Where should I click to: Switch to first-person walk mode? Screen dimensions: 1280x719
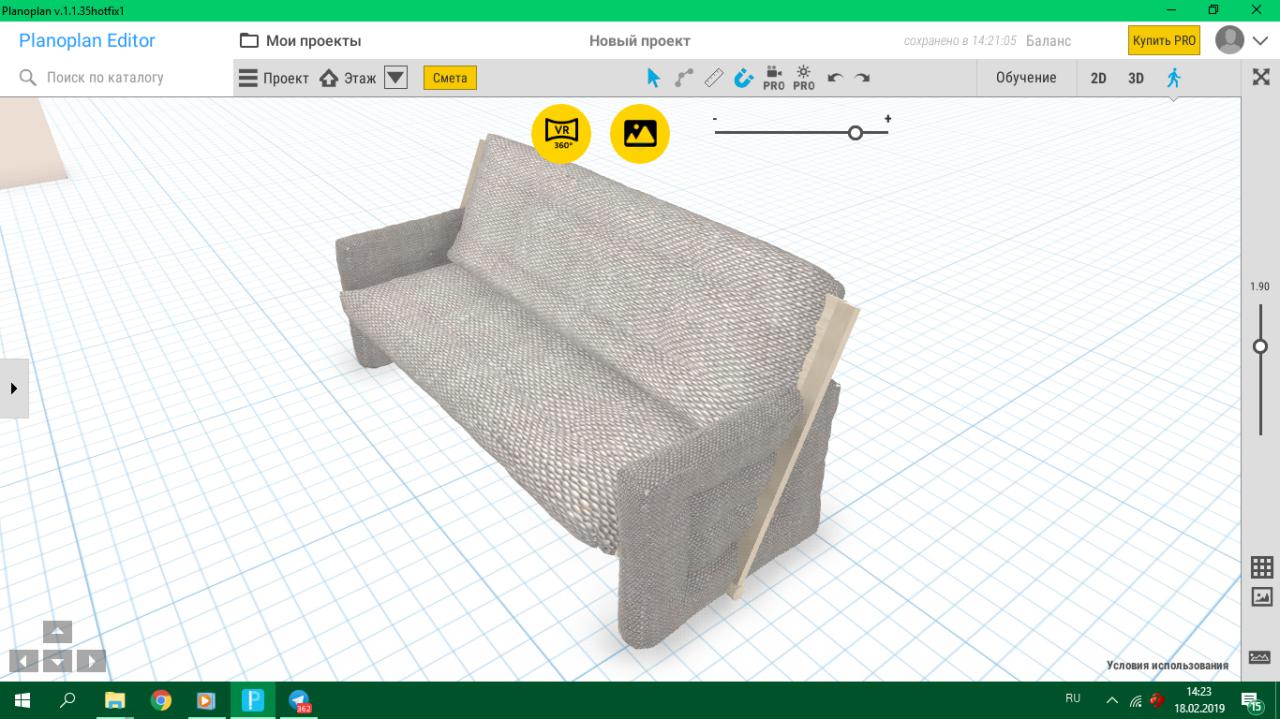pos(1174,78)
